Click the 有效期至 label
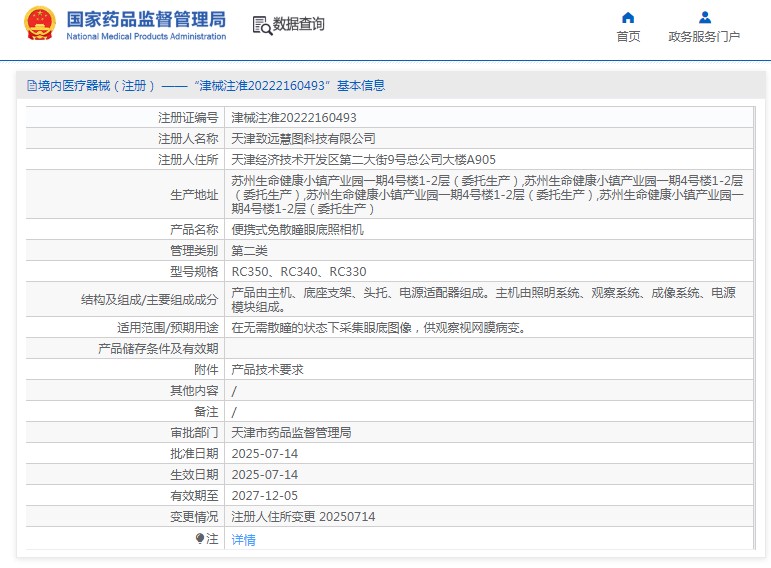Screen dimensions: 771x568 [x=194, y=496]
